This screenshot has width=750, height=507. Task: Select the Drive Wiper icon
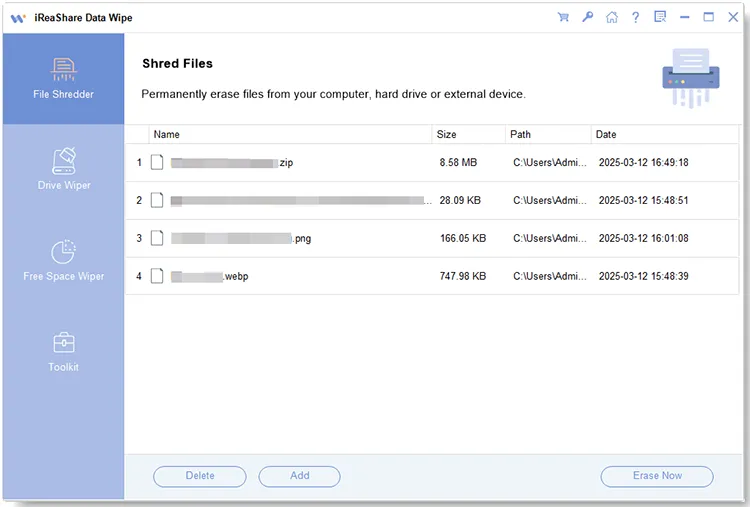[64, 161]
